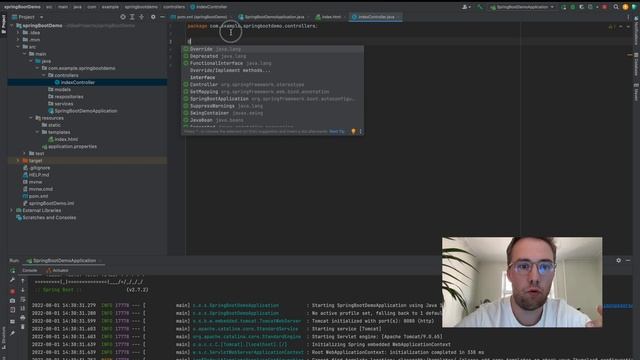Hide the Project panel with minus icon
Screen dimensions: 640x360
coord(162,17)
